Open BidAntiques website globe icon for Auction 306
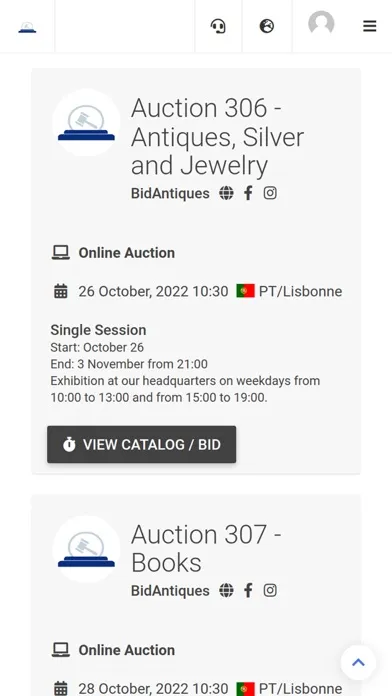 tap(226, 193)
